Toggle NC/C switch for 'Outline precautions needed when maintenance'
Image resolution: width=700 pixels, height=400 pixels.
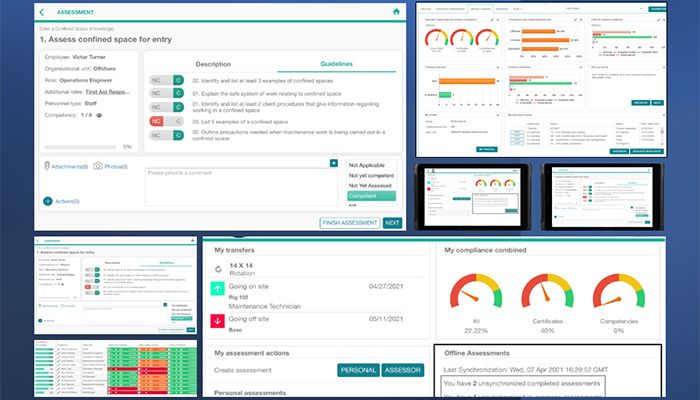[167, 135]
